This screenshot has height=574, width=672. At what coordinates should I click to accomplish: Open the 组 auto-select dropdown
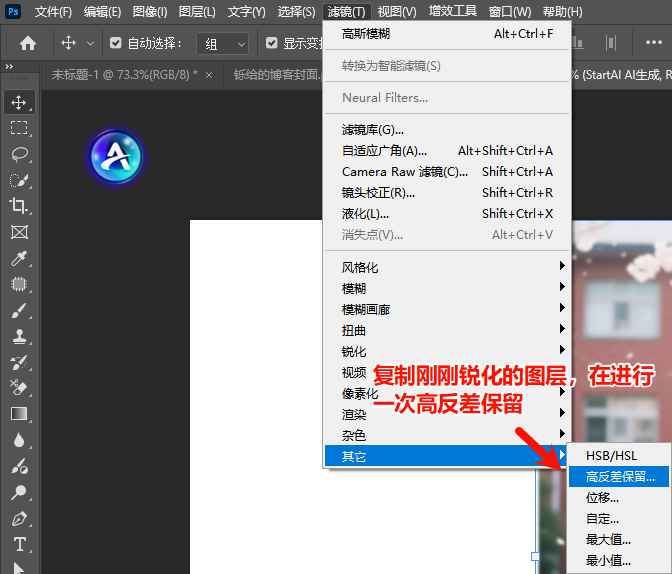222,43
